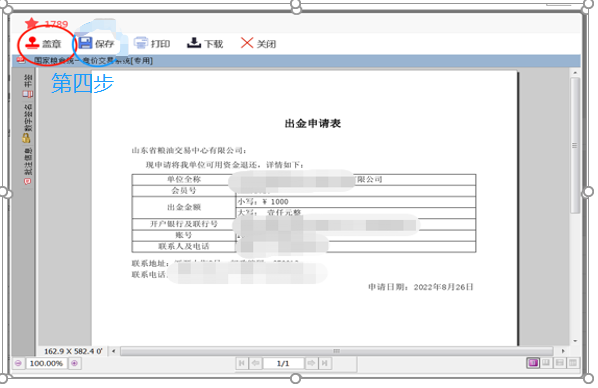Viewport: 598px width, 388px height.
Task: Switch to the rightmost page layout mode
Action: (x=573, y=363)
